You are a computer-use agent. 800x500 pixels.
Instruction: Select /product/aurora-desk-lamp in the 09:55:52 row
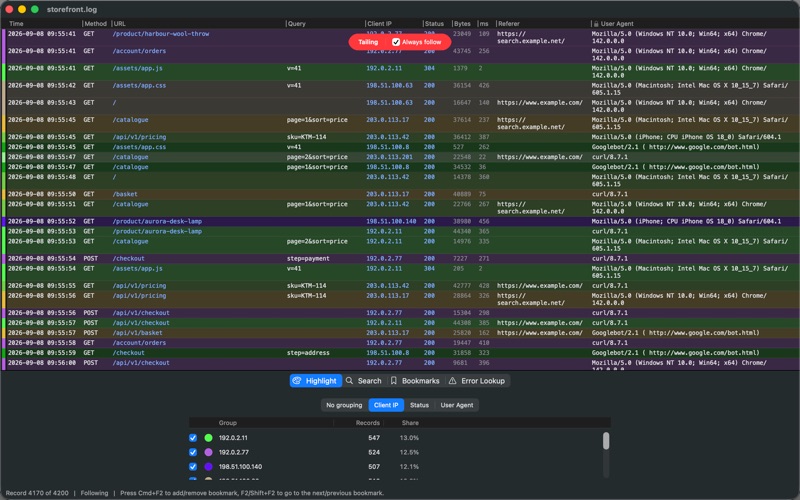coord(157,221)
